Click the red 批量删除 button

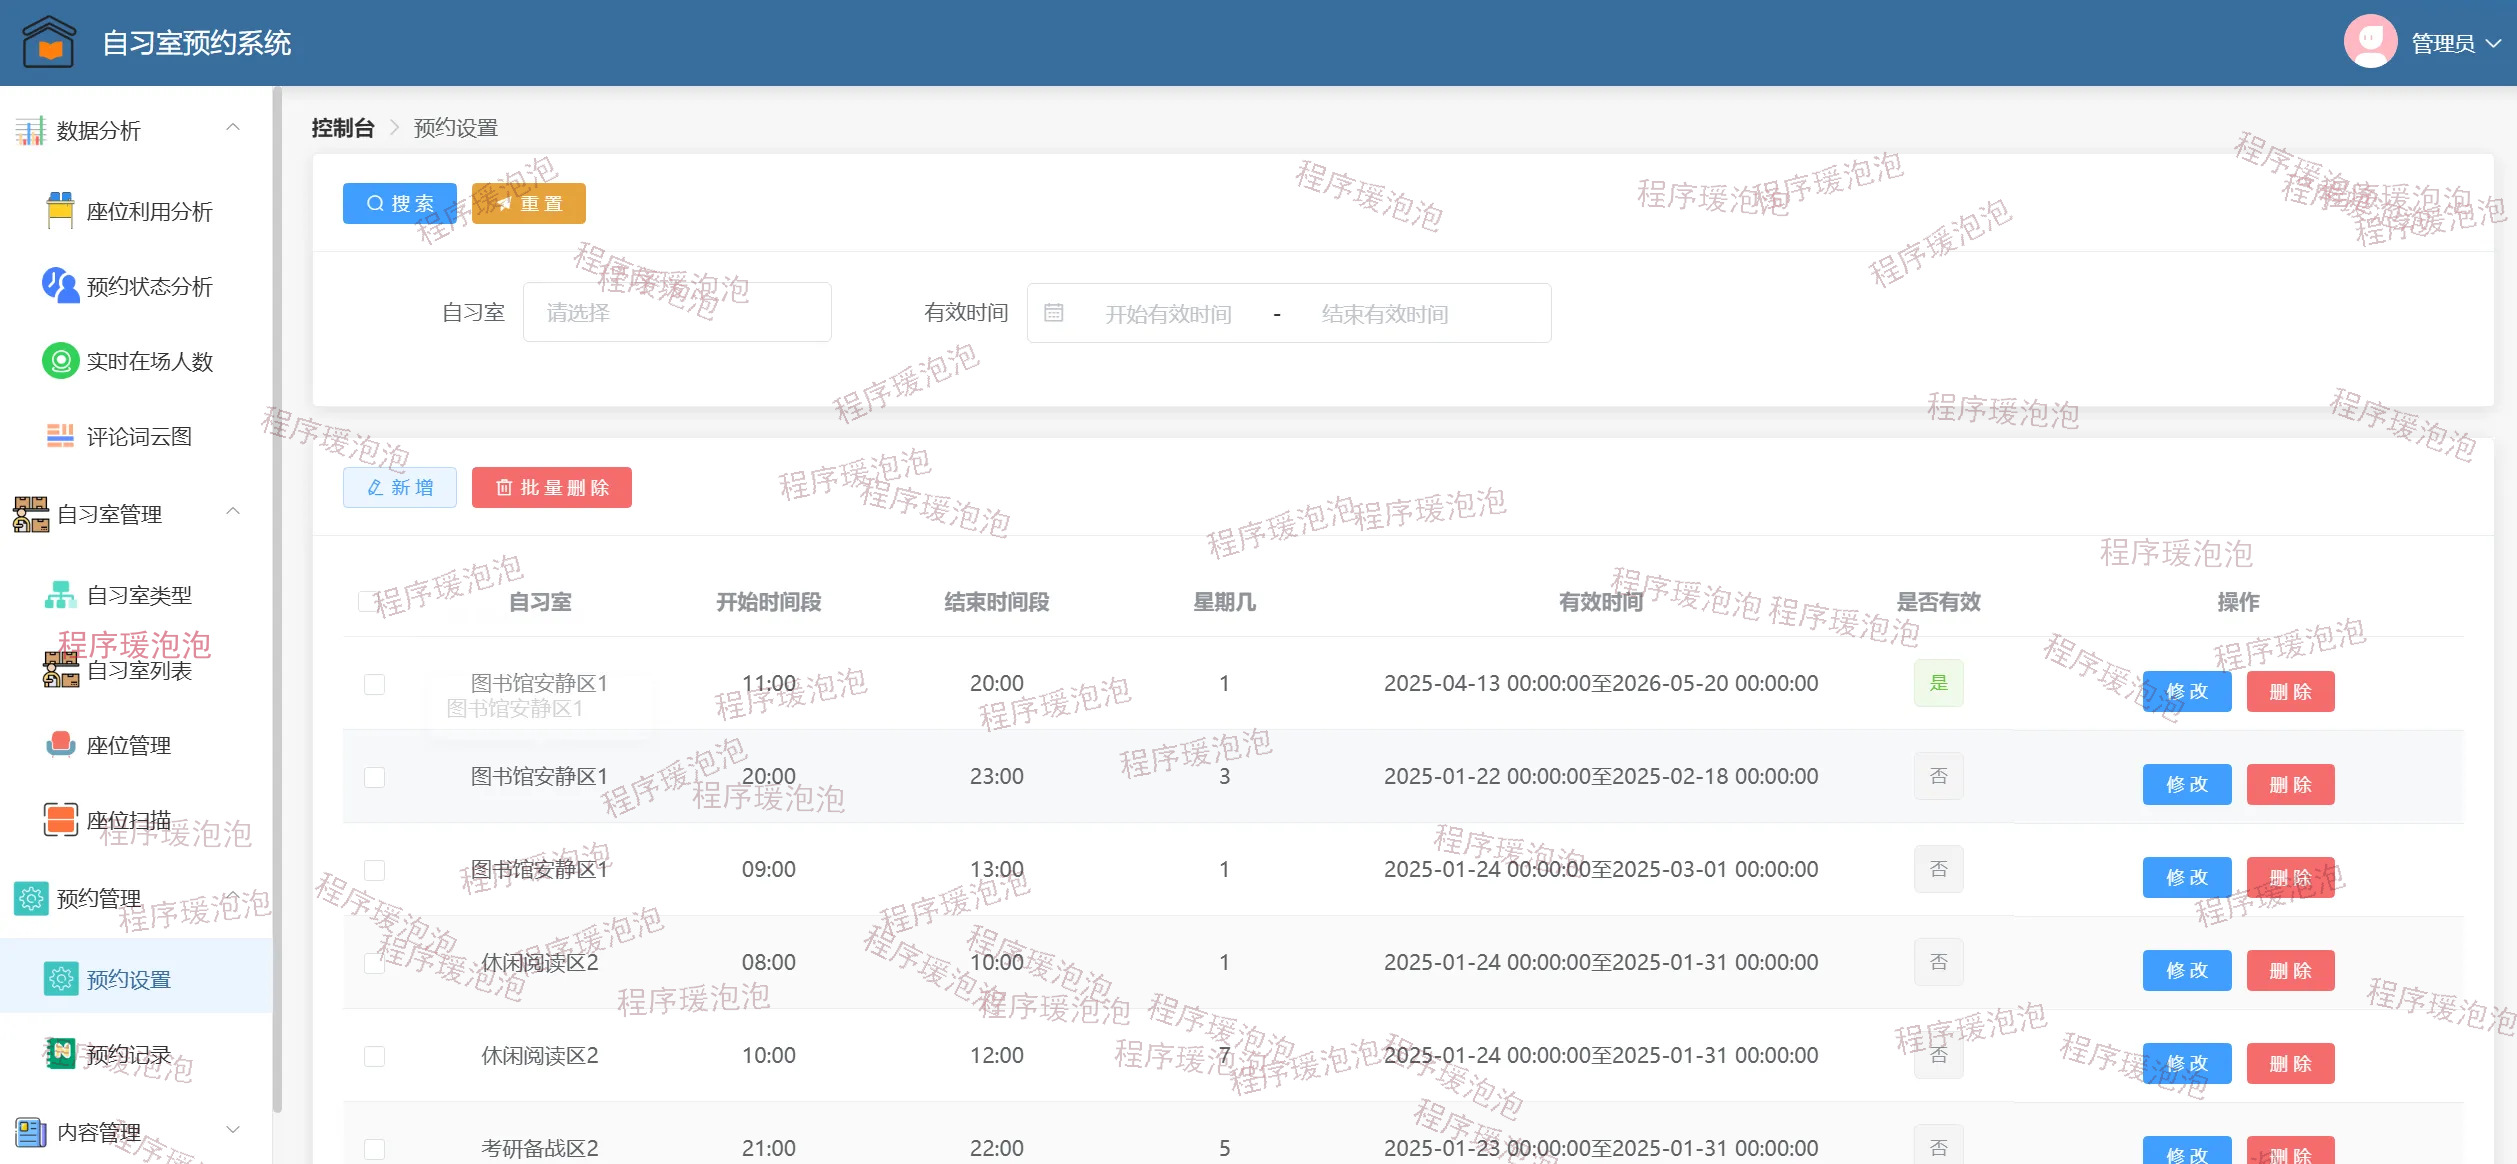551,488
